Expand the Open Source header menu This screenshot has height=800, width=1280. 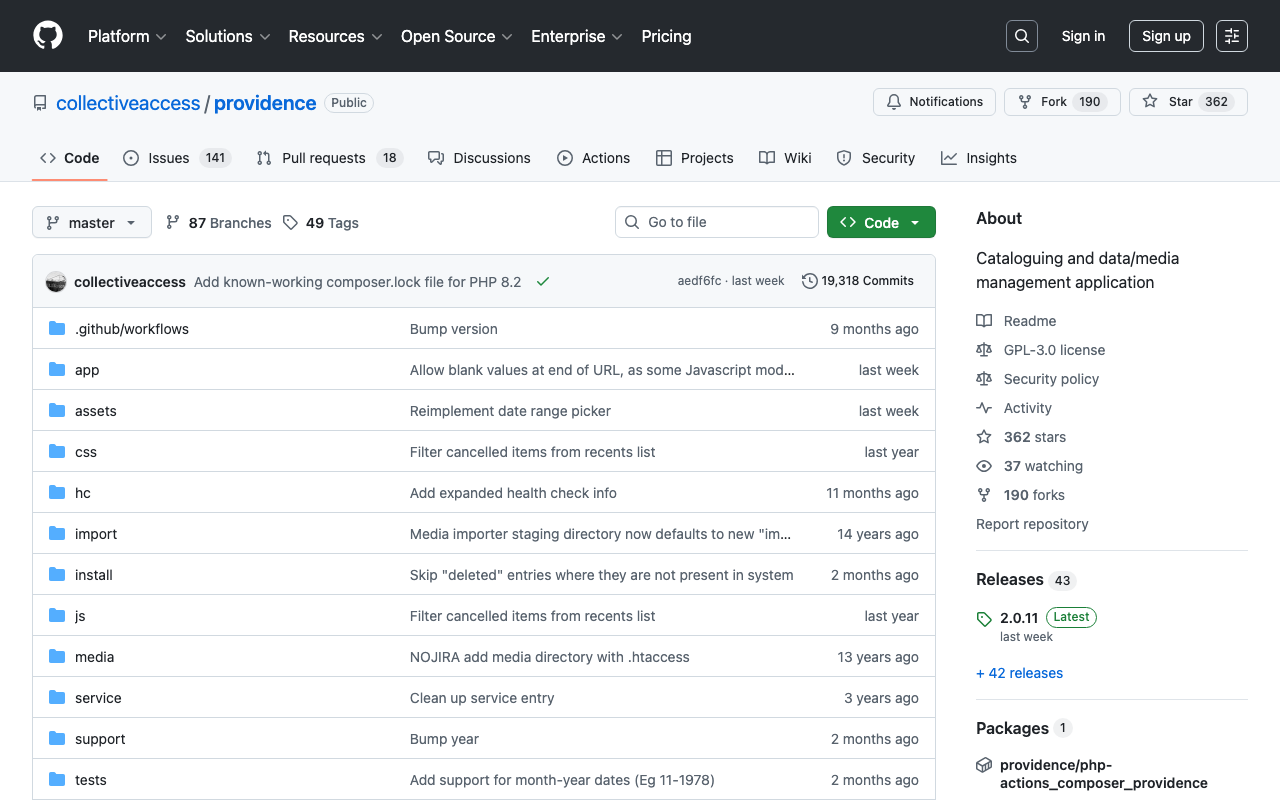point(456,36)
